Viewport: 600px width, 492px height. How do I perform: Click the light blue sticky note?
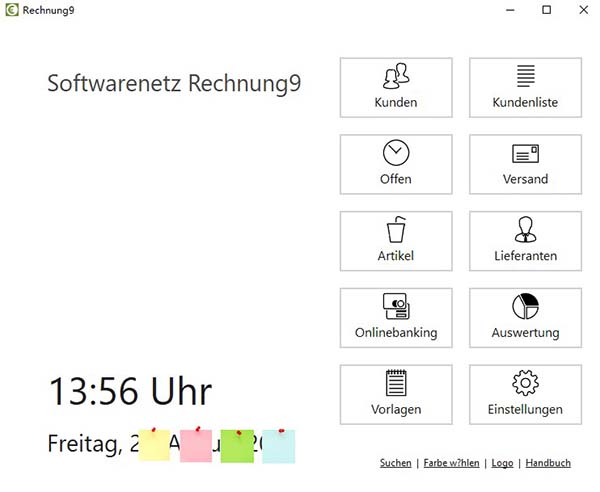278,446
